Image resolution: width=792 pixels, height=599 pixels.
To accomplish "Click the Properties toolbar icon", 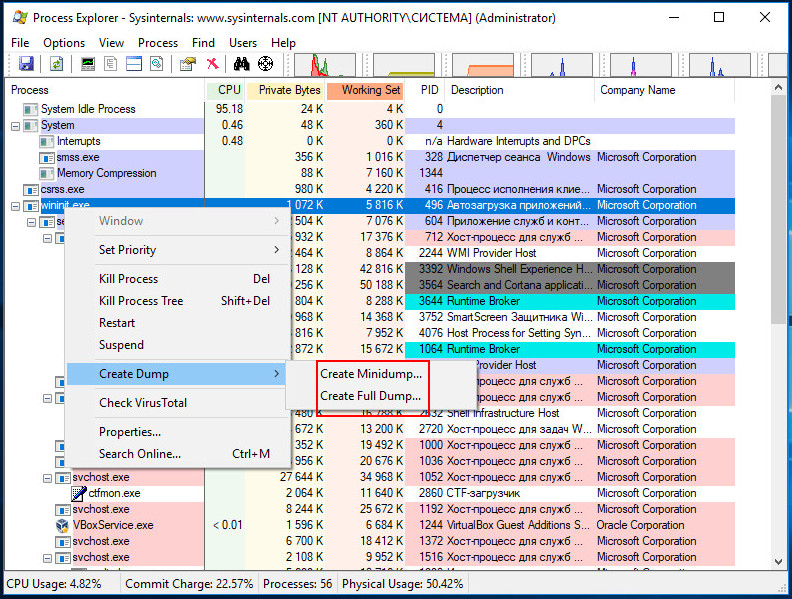I will click(188, 64).
